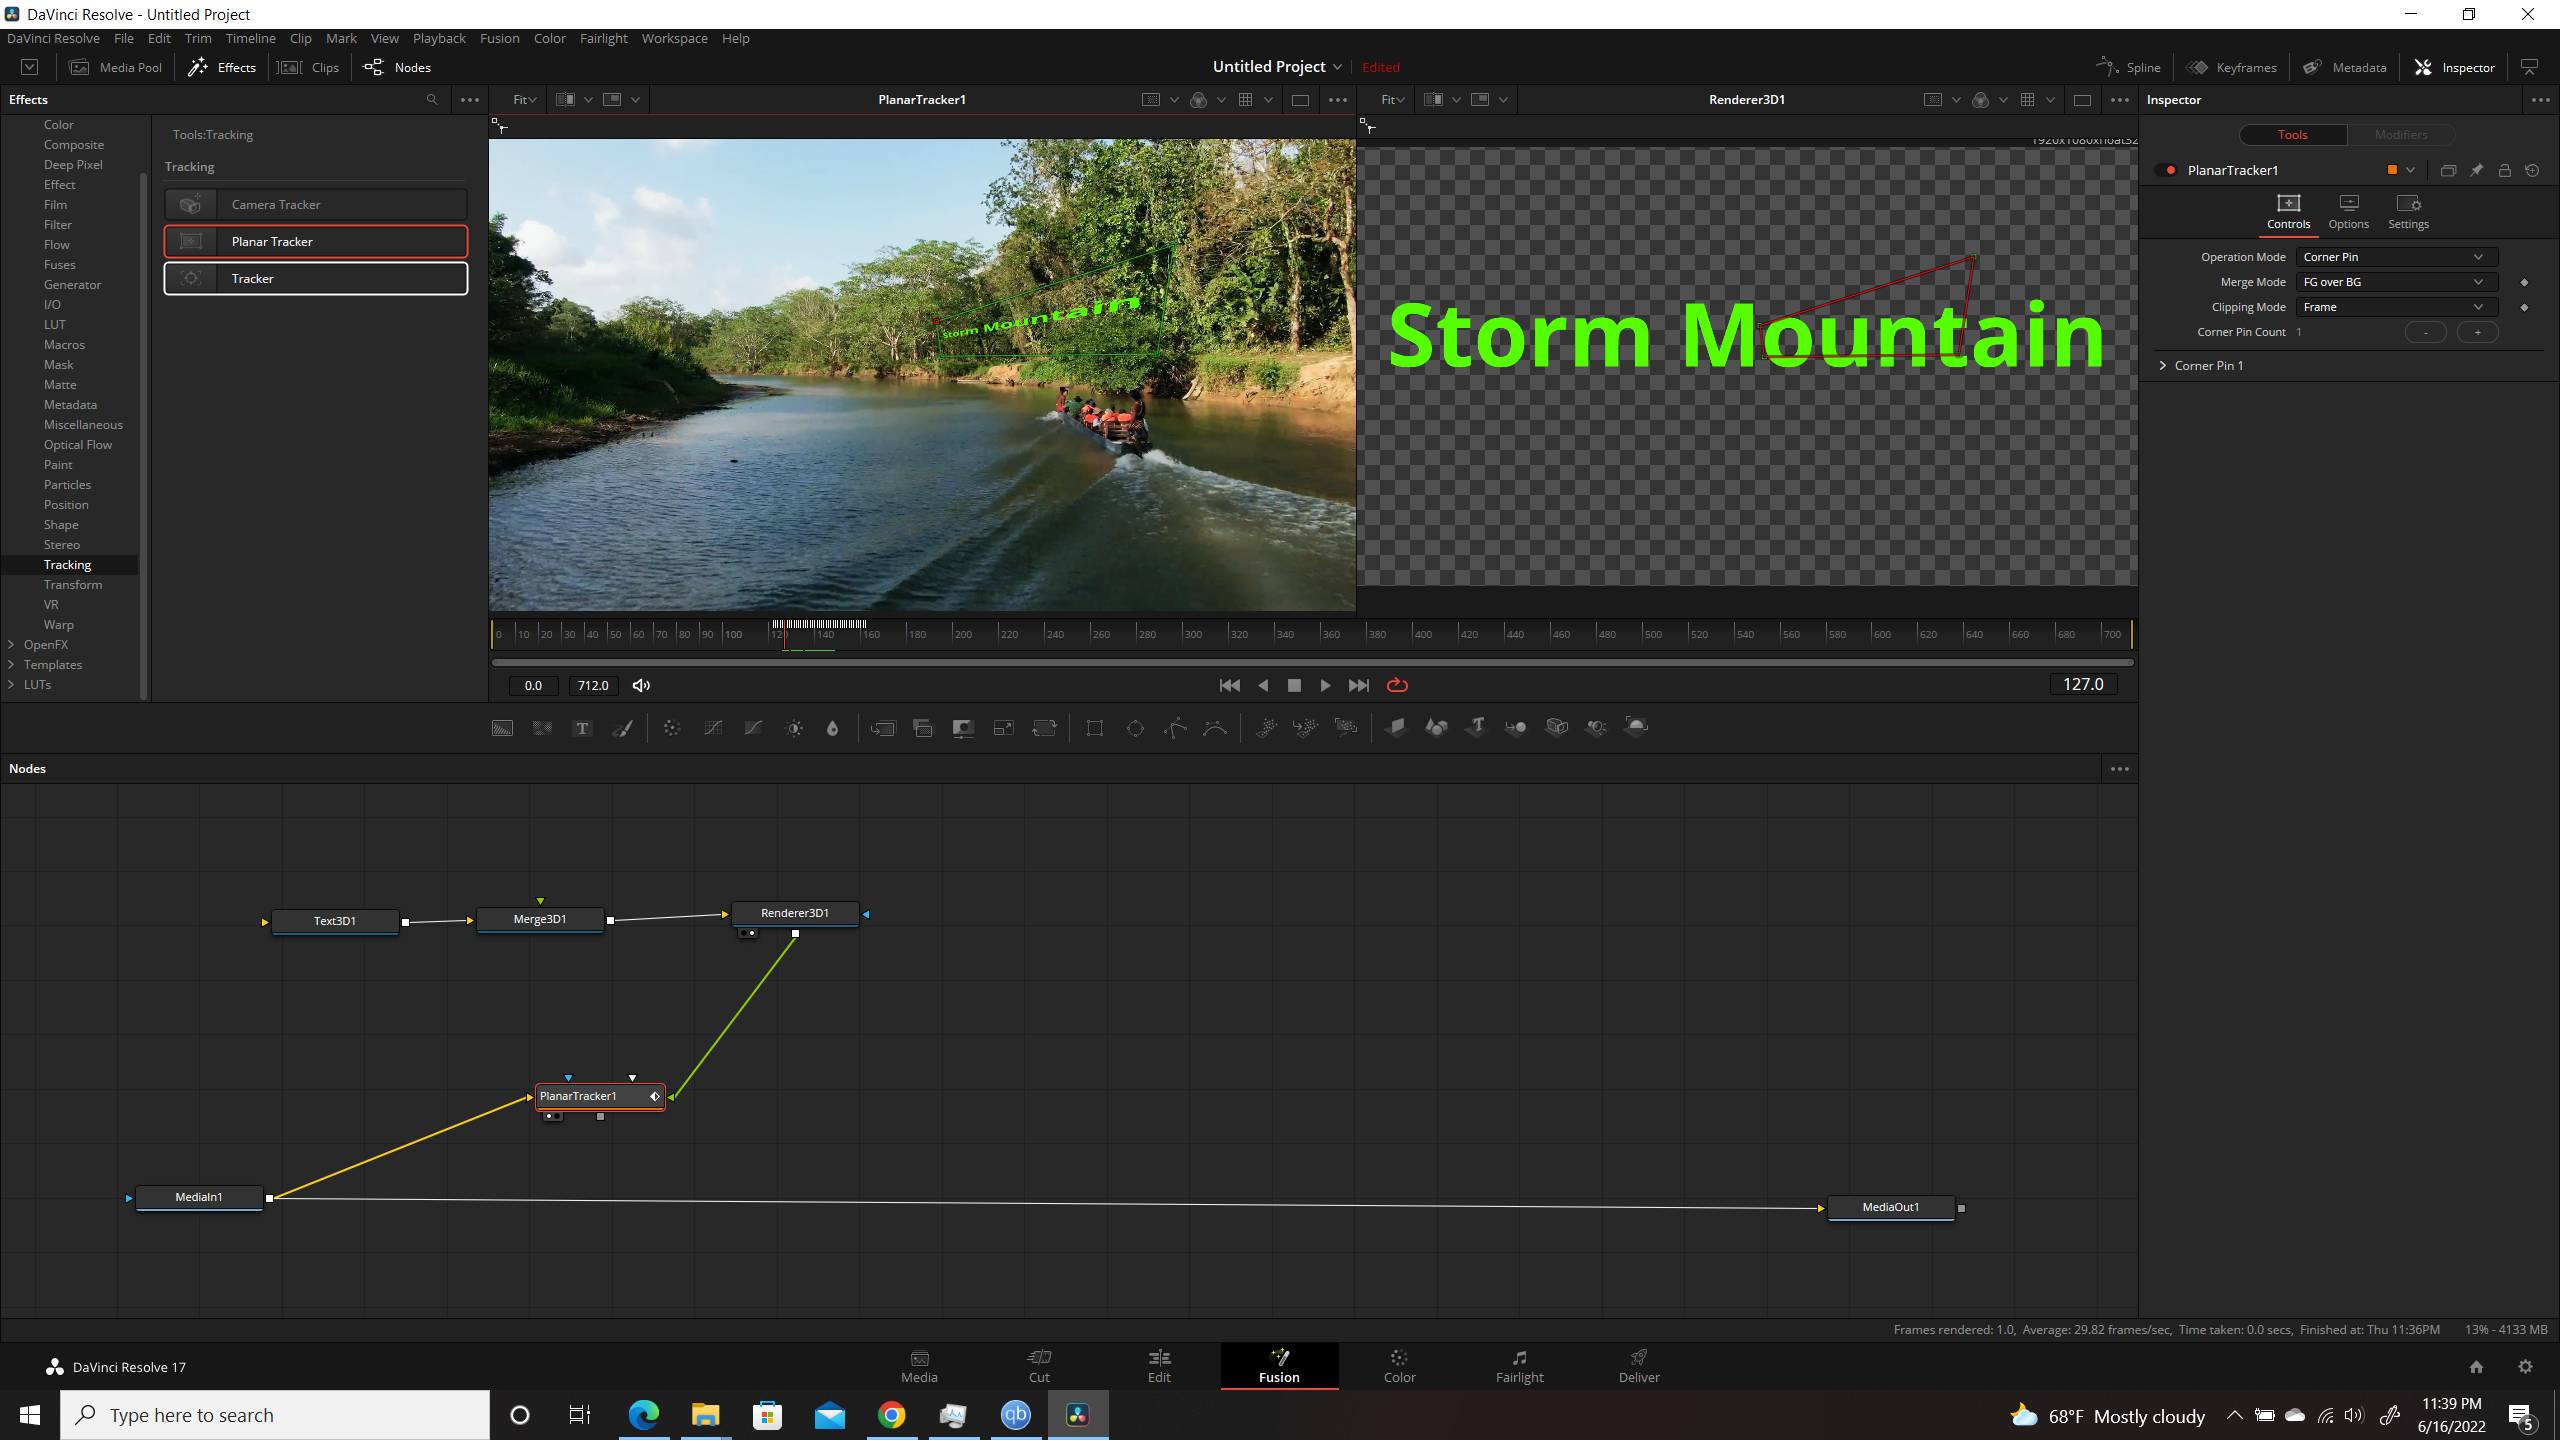Click the Inspector panel icon
The image size is (2560, 1440).
pyautogui.click(x=2423, y=67)
